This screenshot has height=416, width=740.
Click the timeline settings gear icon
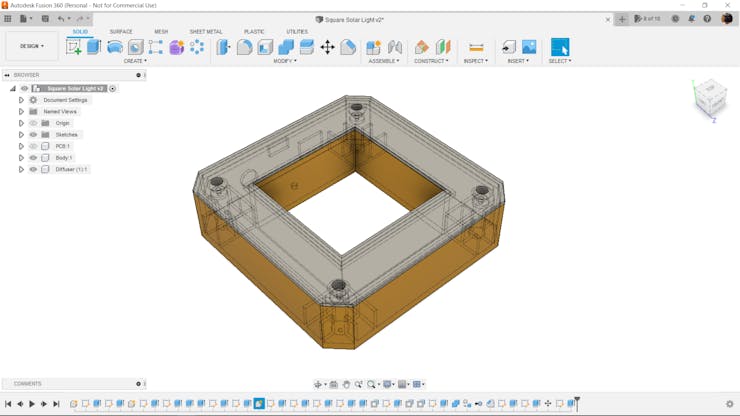(730, 404)
